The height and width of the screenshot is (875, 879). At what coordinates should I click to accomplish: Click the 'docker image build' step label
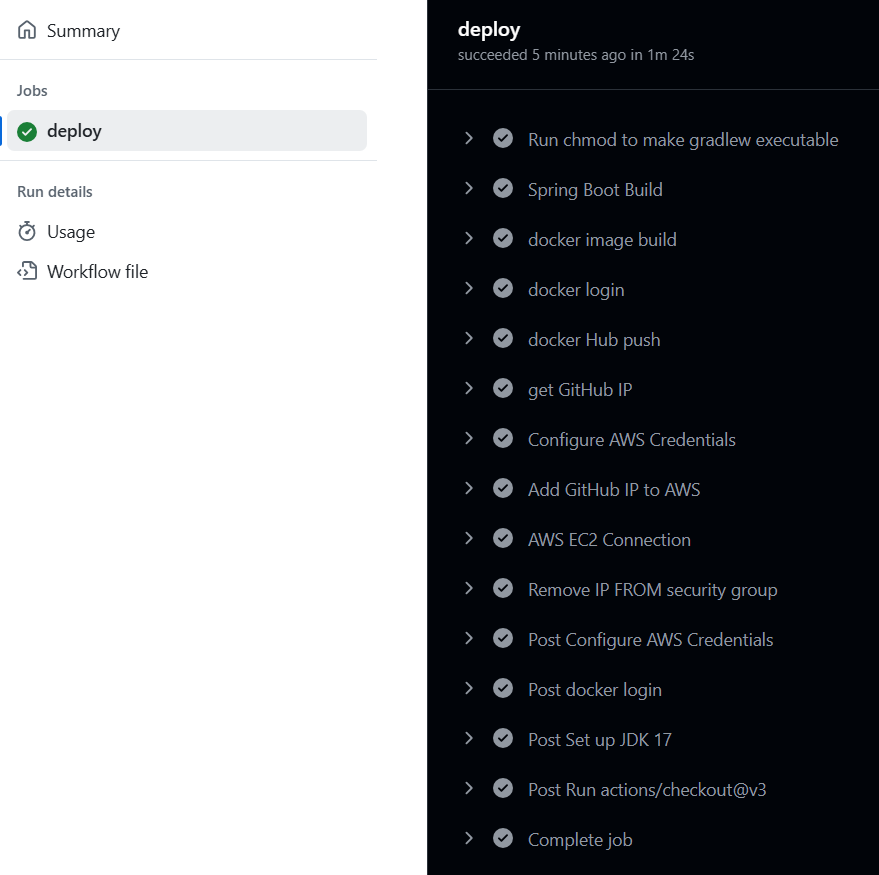pos(602,240)
